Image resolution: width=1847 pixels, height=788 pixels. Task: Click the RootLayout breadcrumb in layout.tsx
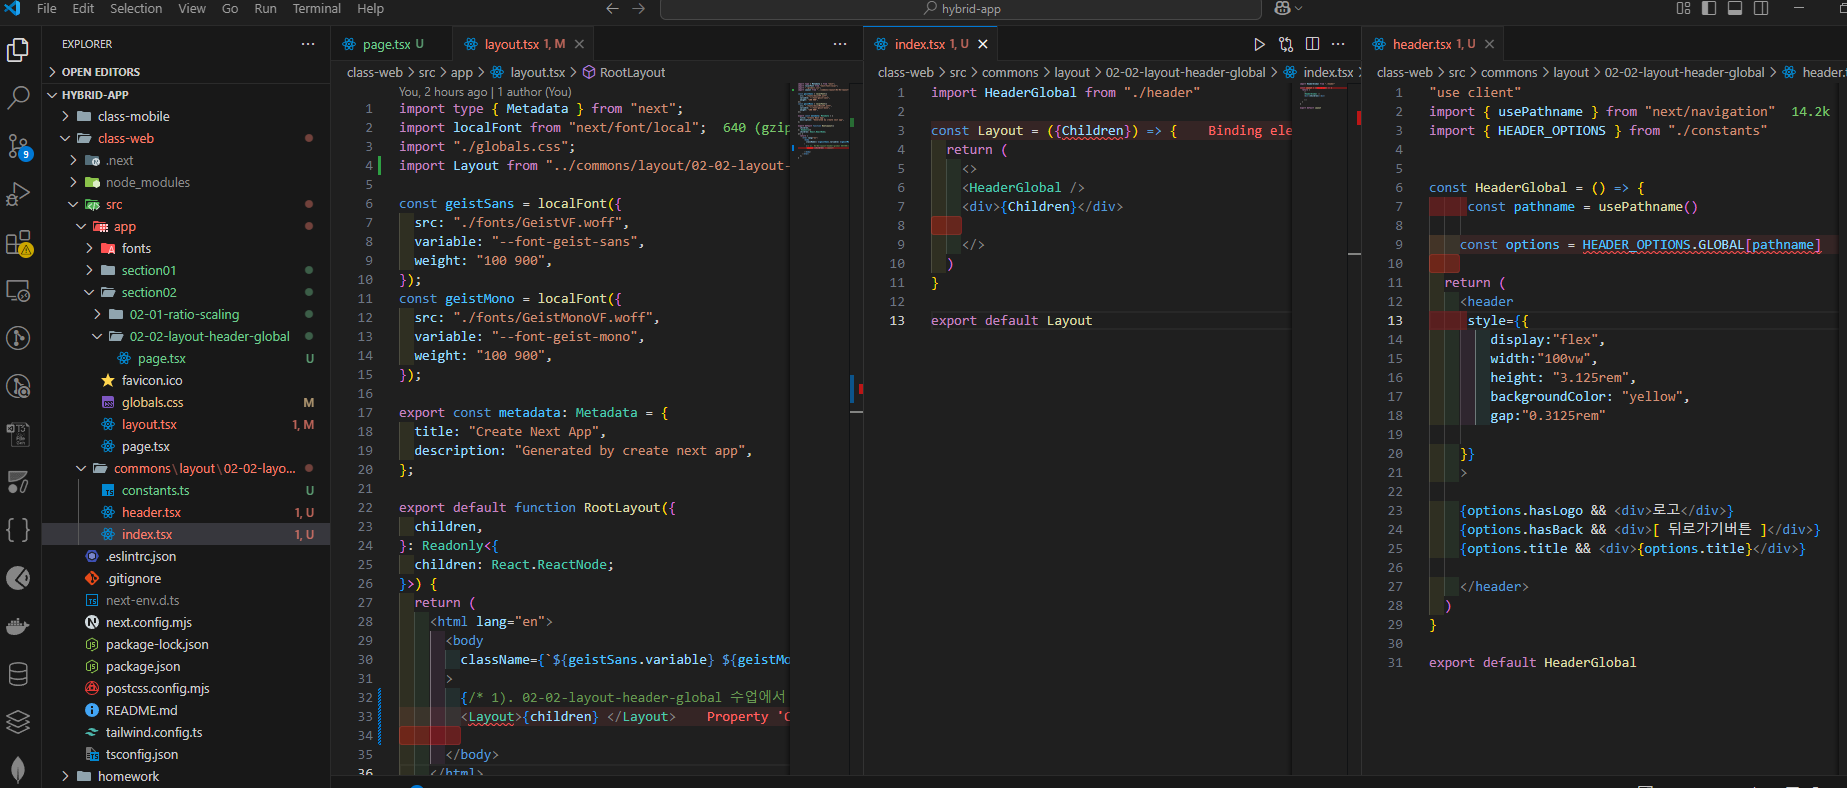(632, 73)
